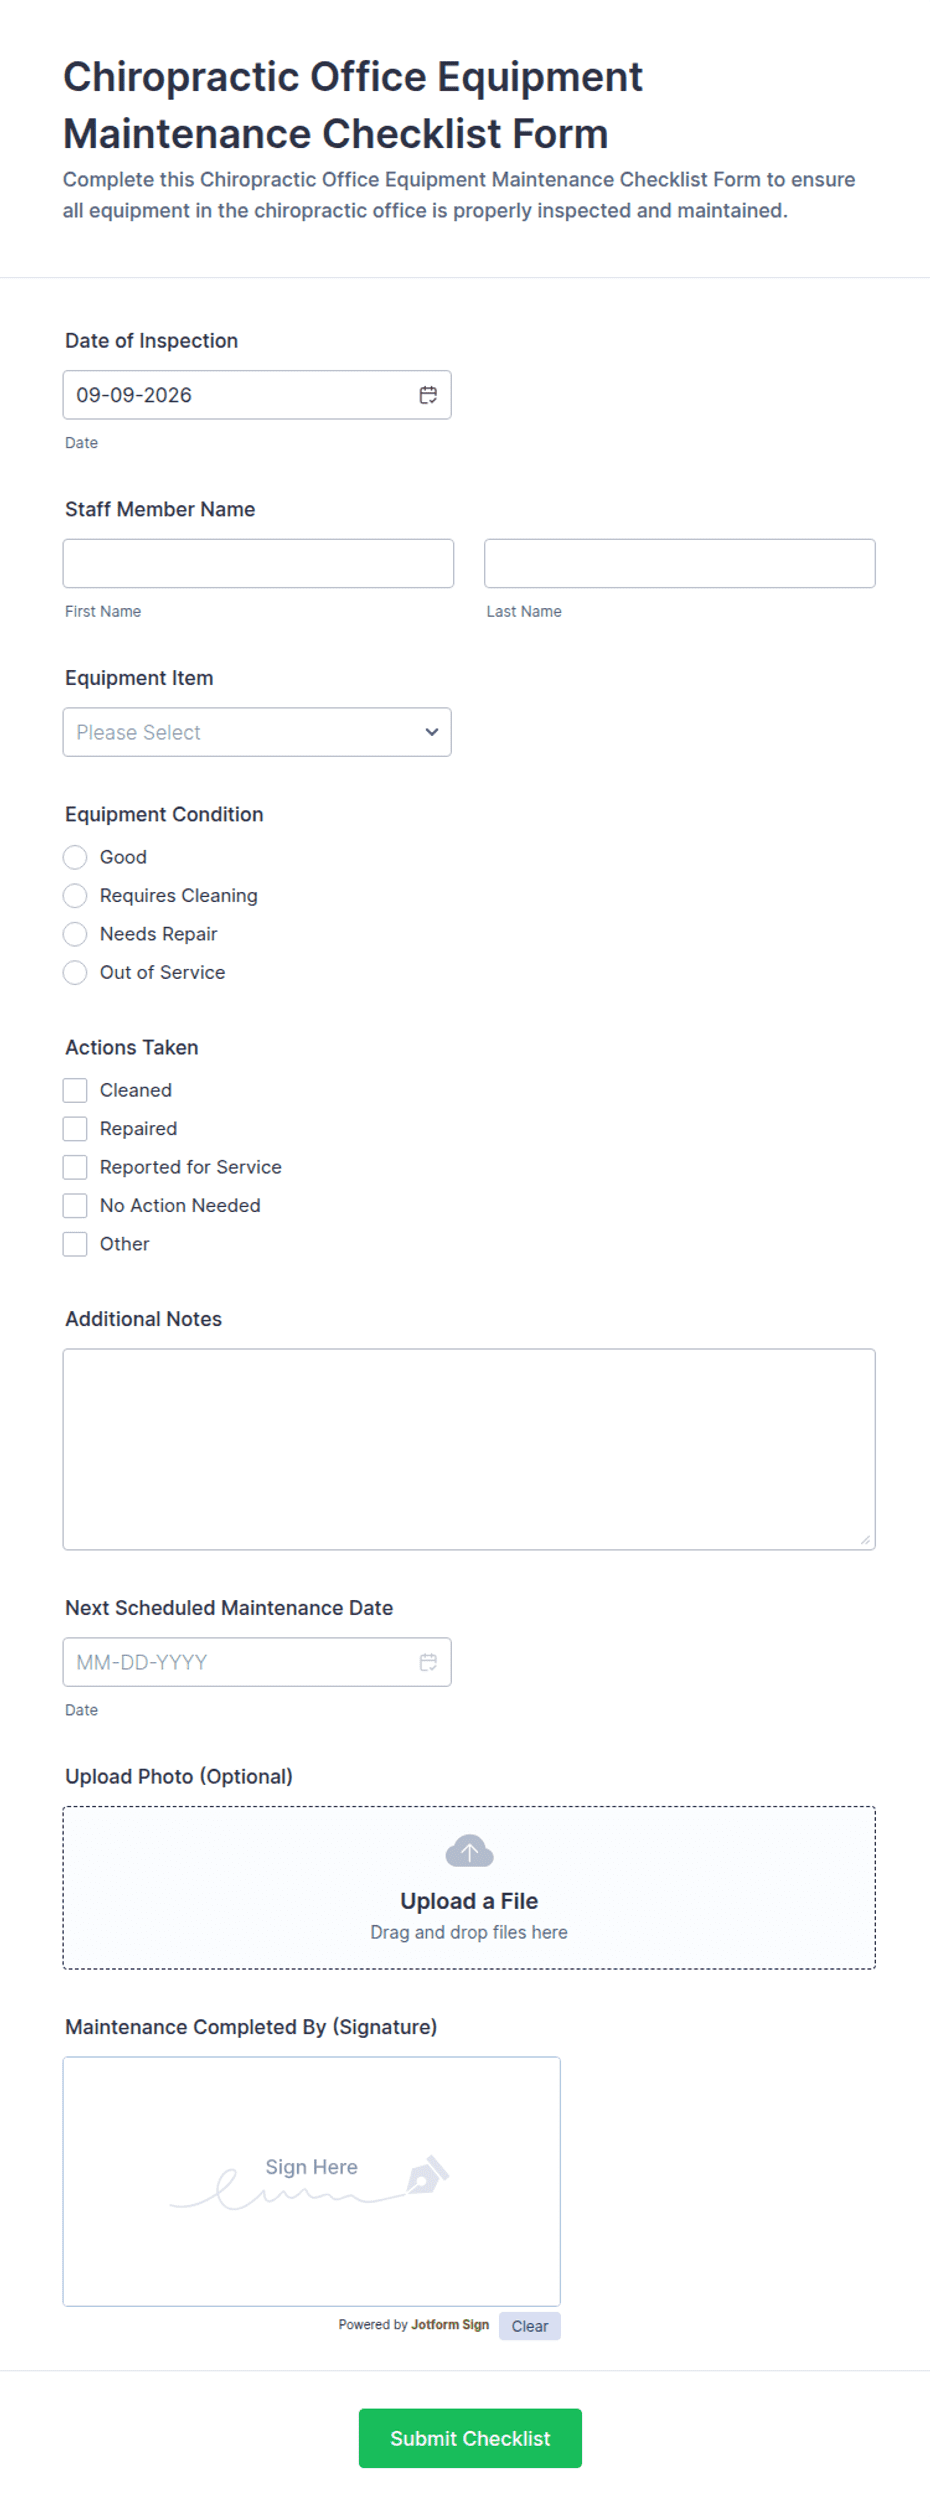930x2517 pixels.
Task: Clear the signature pad
Action: click(530, 2326)
